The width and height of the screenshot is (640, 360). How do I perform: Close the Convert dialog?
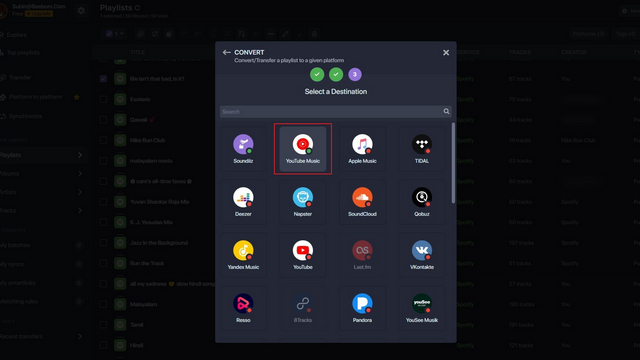pos(446,53)
